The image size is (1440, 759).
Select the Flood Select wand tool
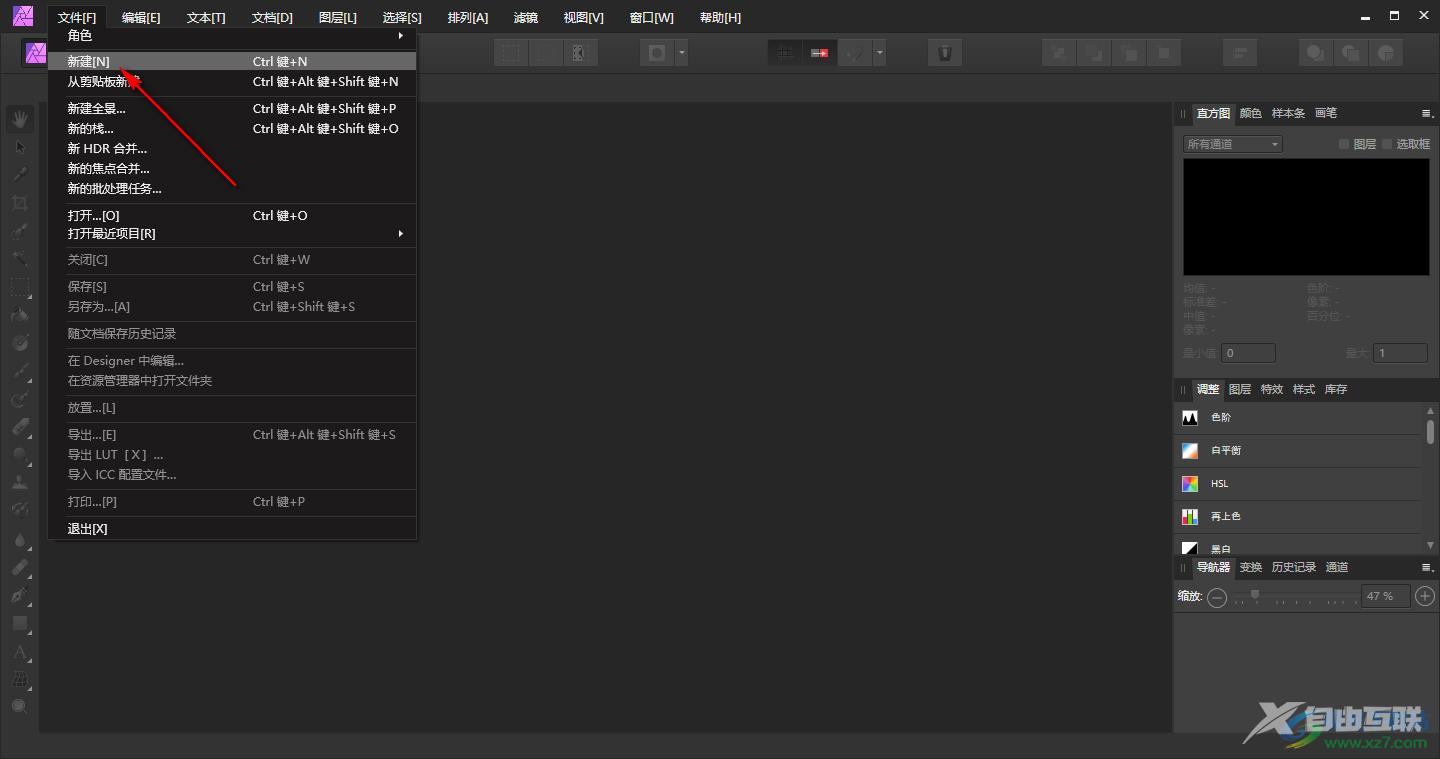(20, 259)
